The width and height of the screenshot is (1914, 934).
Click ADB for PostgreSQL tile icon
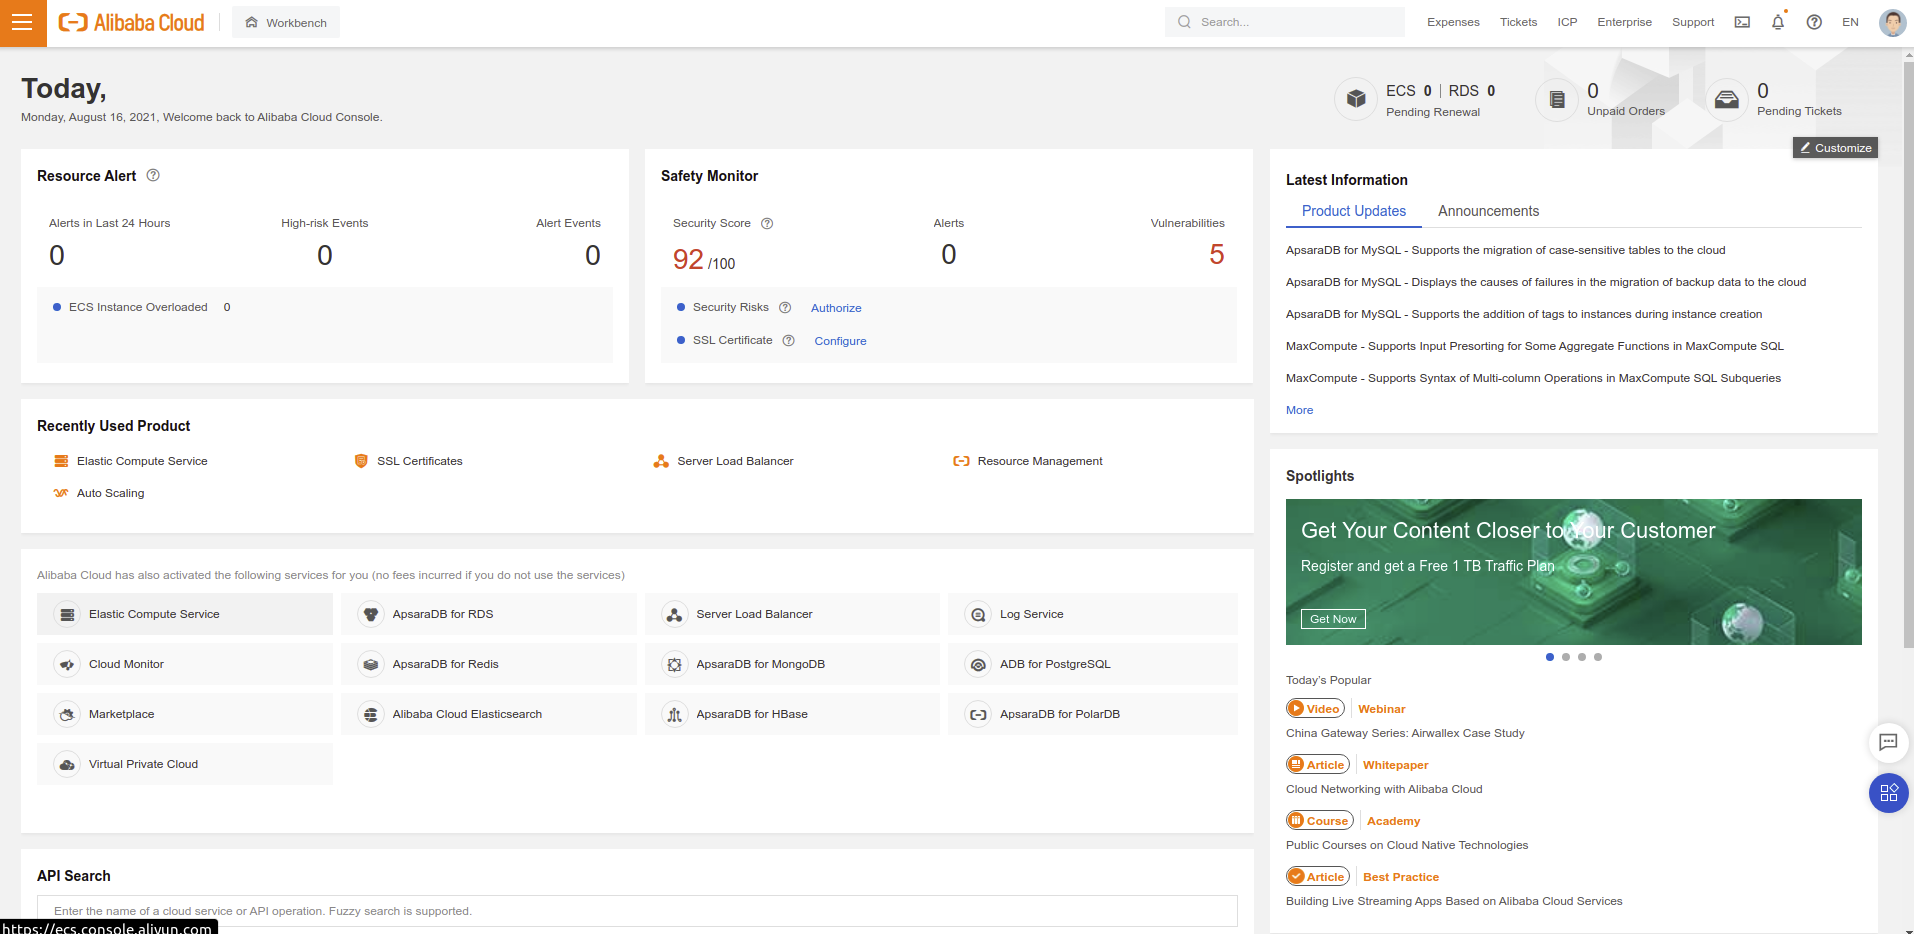(978, 664)
